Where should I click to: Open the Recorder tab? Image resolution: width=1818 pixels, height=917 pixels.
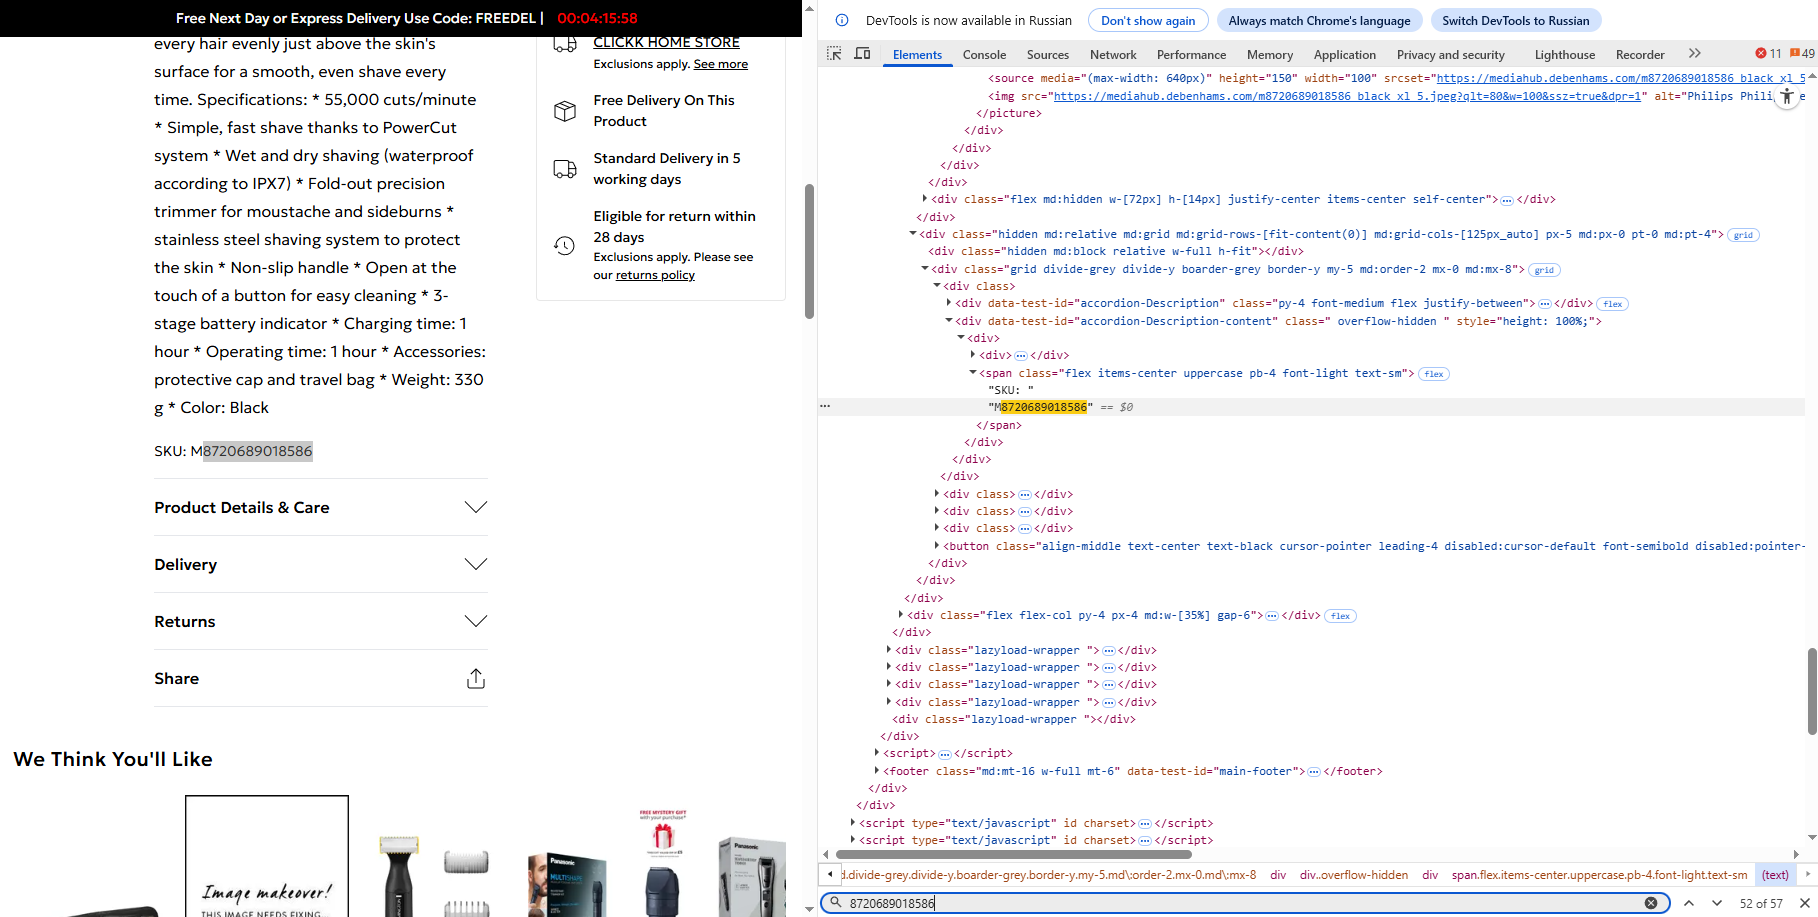tap(1640, 55)
